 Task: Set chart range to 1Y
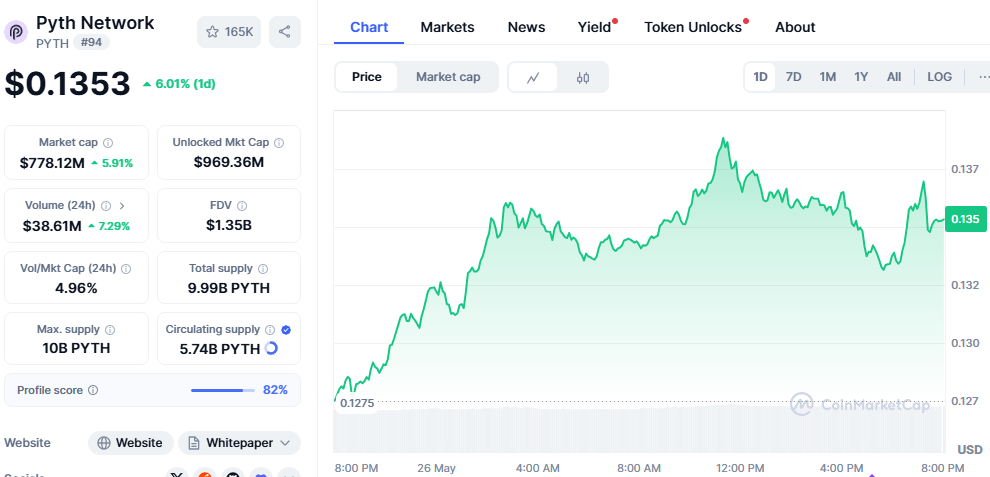pos(861,77)
